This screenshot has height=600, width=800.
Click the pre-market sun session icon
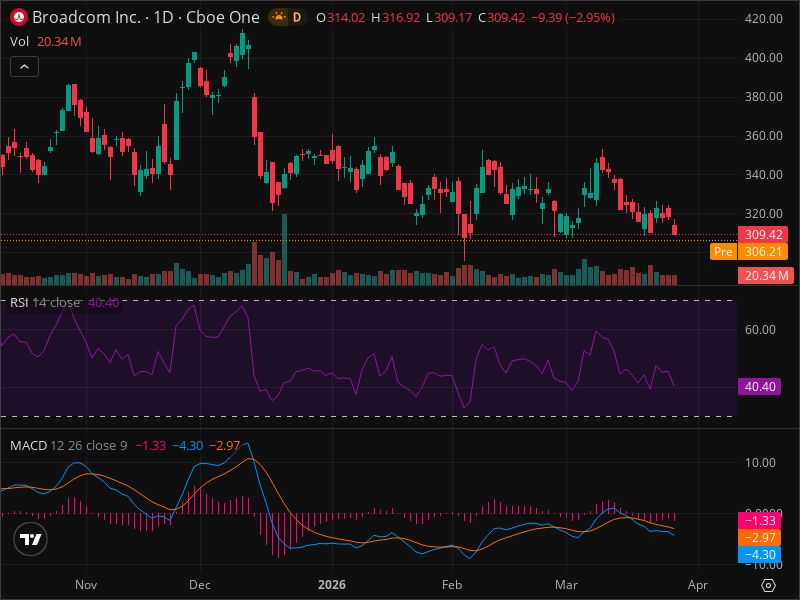[279, 17]
